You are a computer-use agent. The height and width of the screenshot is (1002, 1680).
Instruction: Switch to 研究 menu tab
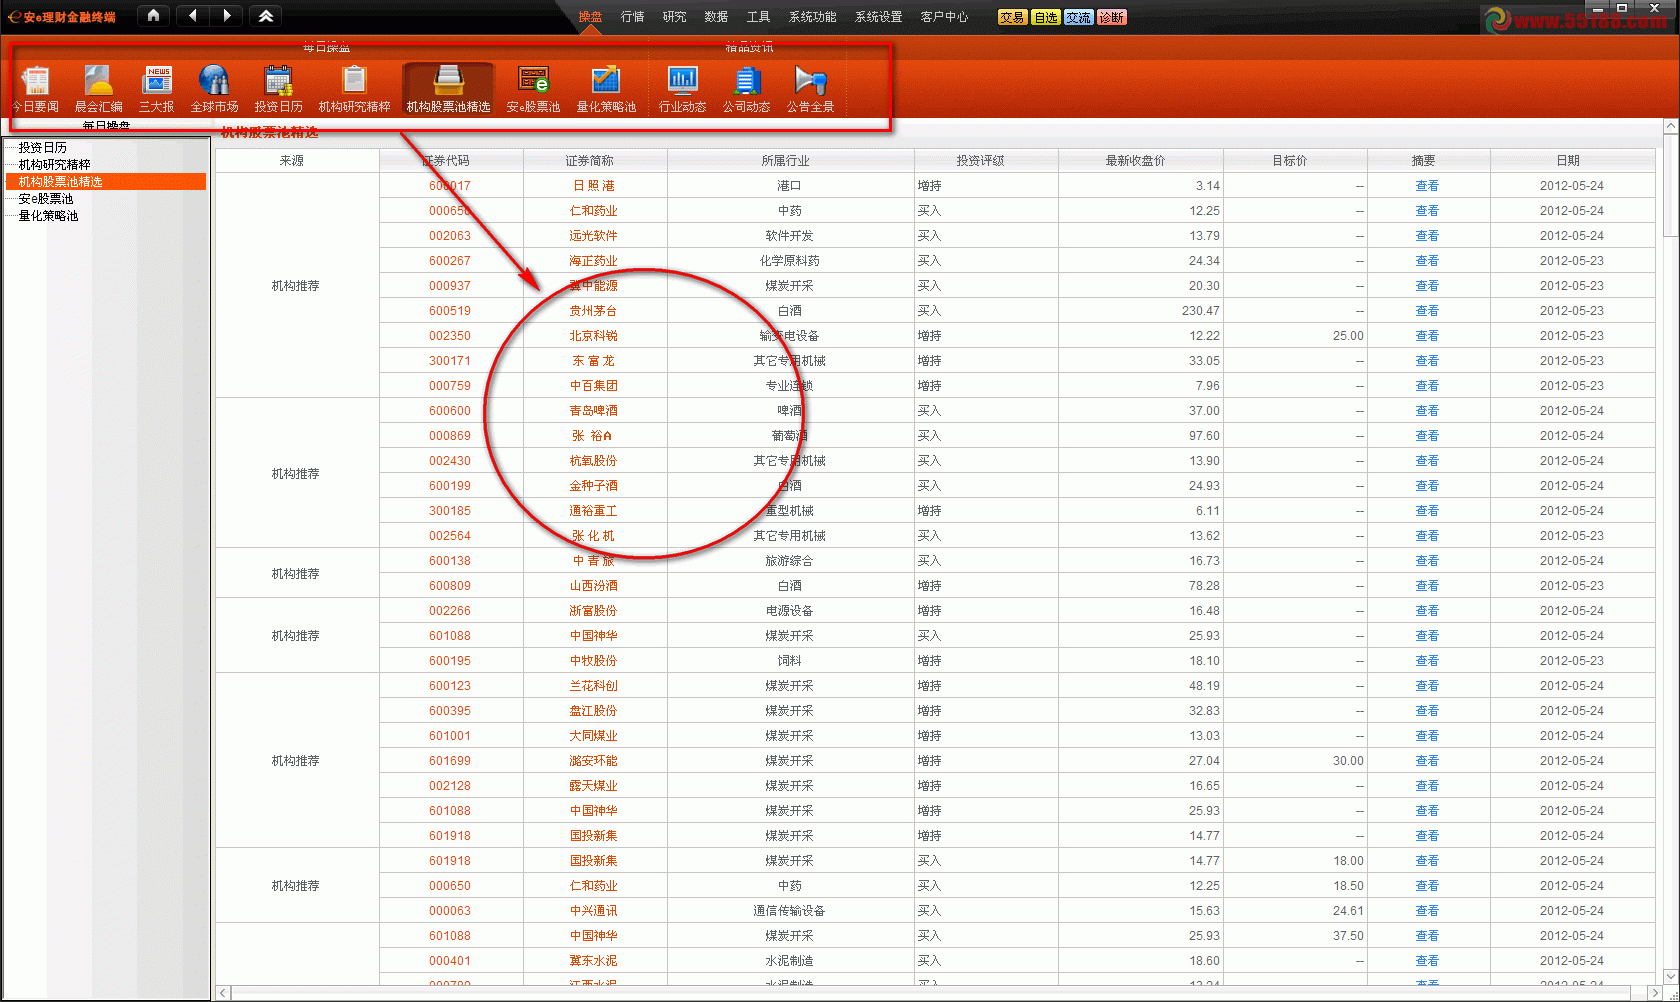675,17
